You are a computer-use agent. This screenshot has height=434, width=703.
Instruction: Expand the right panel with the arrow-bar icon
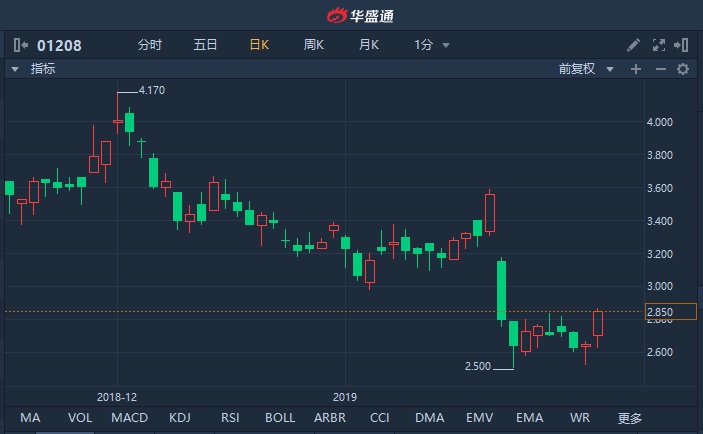[681, 45]
